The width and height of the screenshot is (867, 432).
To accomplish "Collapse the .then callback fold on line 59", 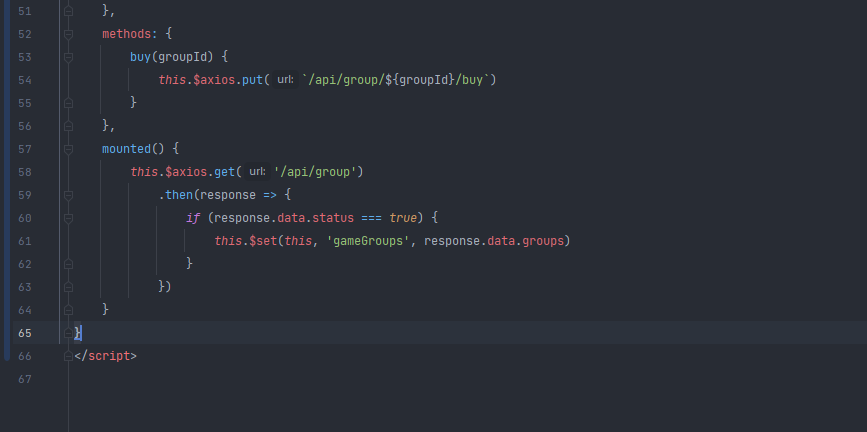I will tap(69, 195).
